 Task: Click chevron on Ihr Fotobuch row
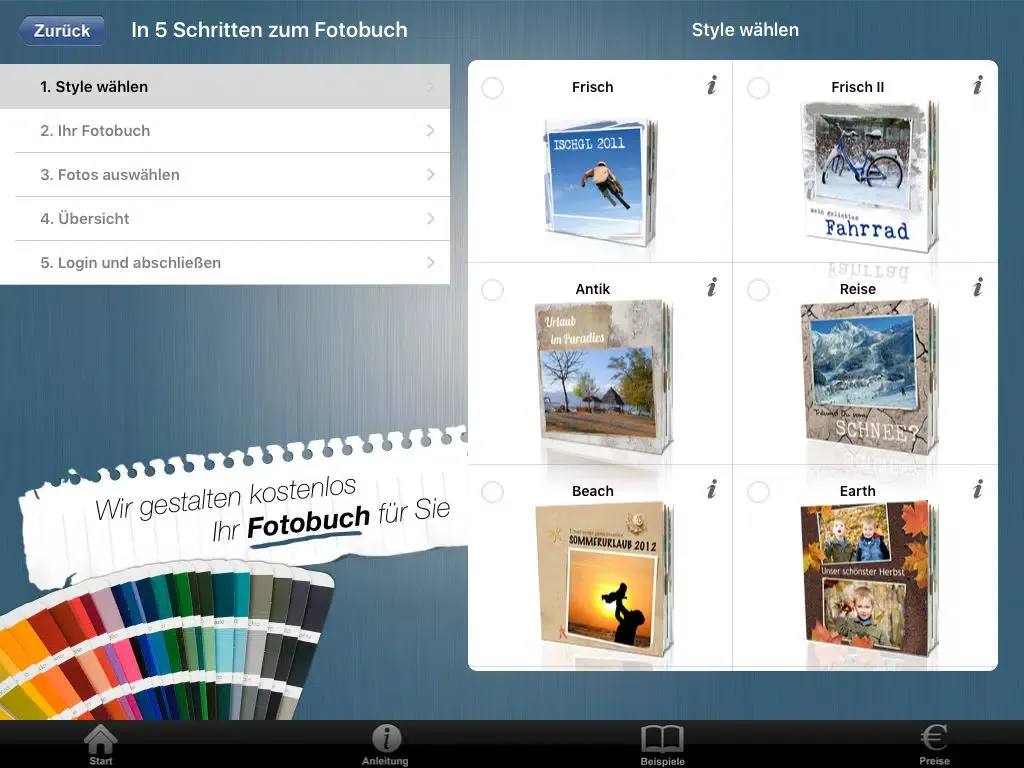click(430, 131)
